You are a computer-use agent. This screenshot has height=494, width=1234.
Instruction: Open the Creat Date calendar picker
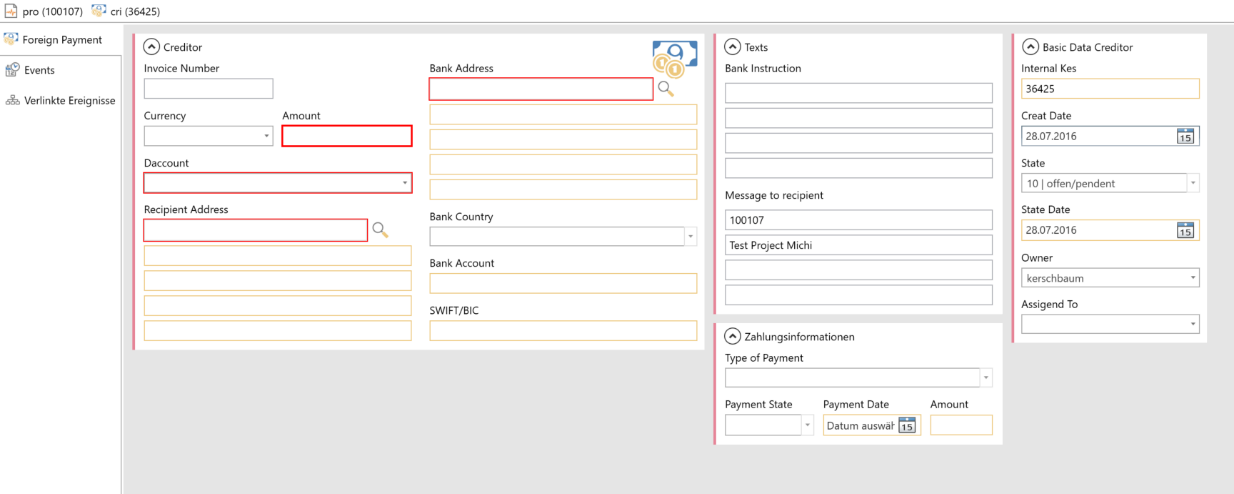coord(1185,136)
